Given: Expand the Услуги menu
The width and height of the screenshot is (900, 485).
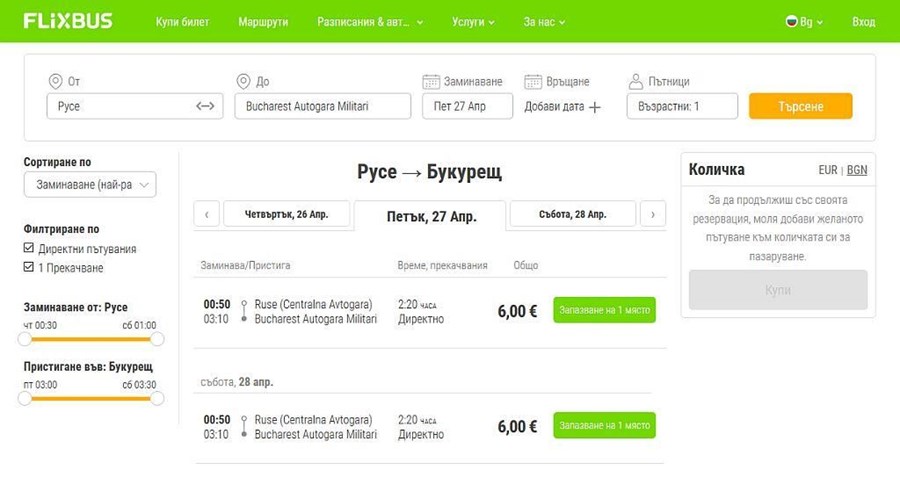Looking at the screenshot, I should pos(473,21).
